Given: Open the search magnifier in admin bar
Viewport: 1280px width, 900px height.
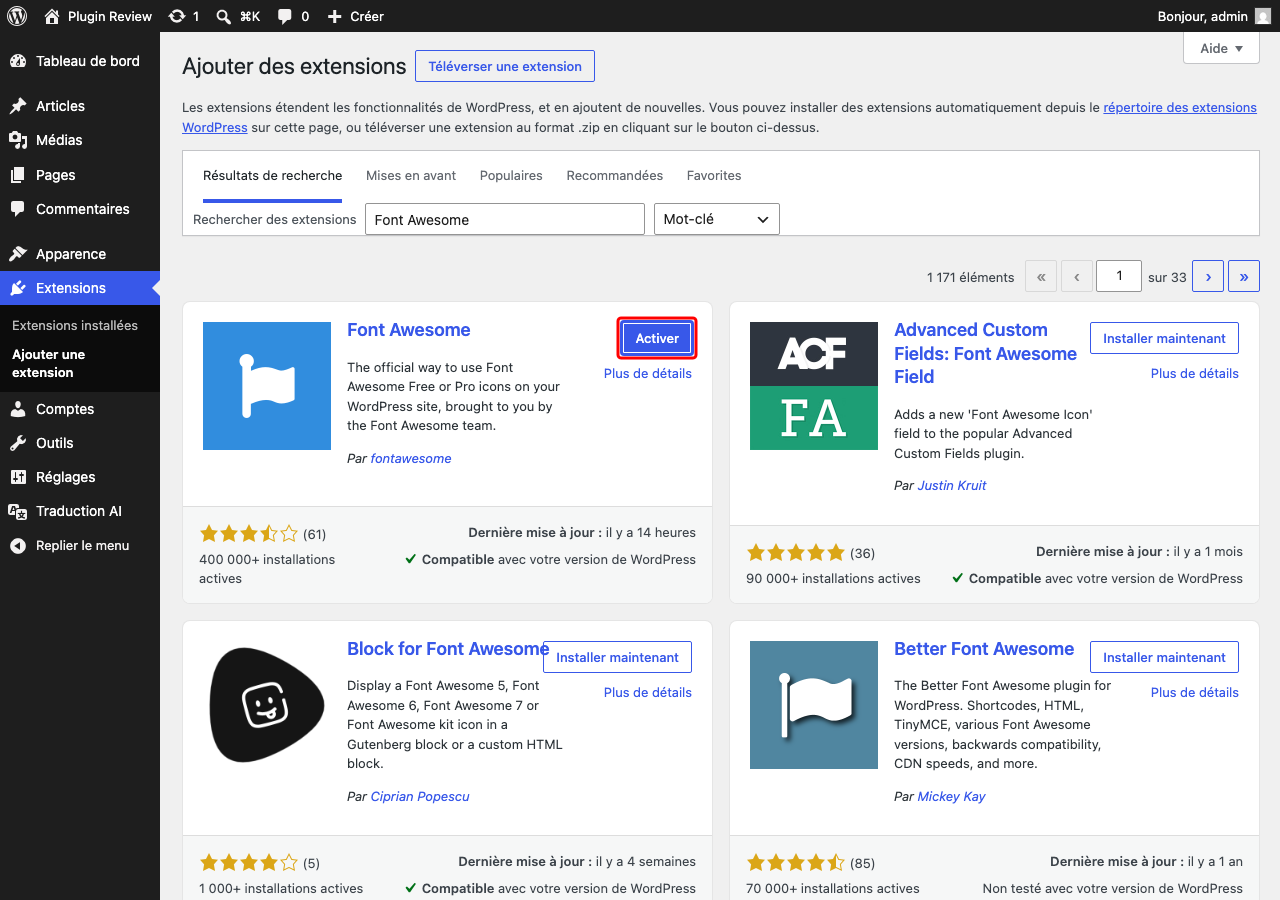Looking at the screenshot, I should click(x=222, y=16).
